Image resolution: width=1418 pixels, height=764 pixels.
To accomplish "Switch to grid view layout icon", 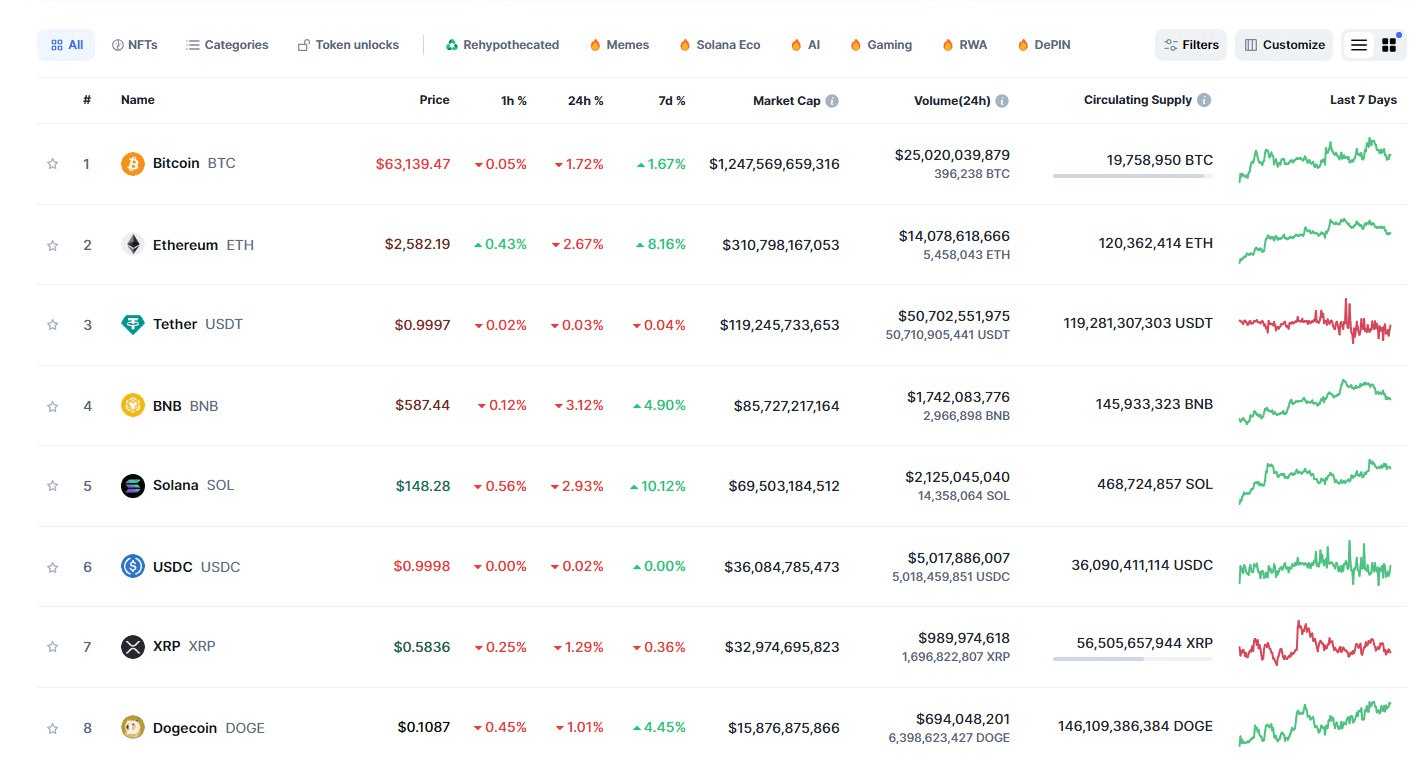I will pos(1389,45).
